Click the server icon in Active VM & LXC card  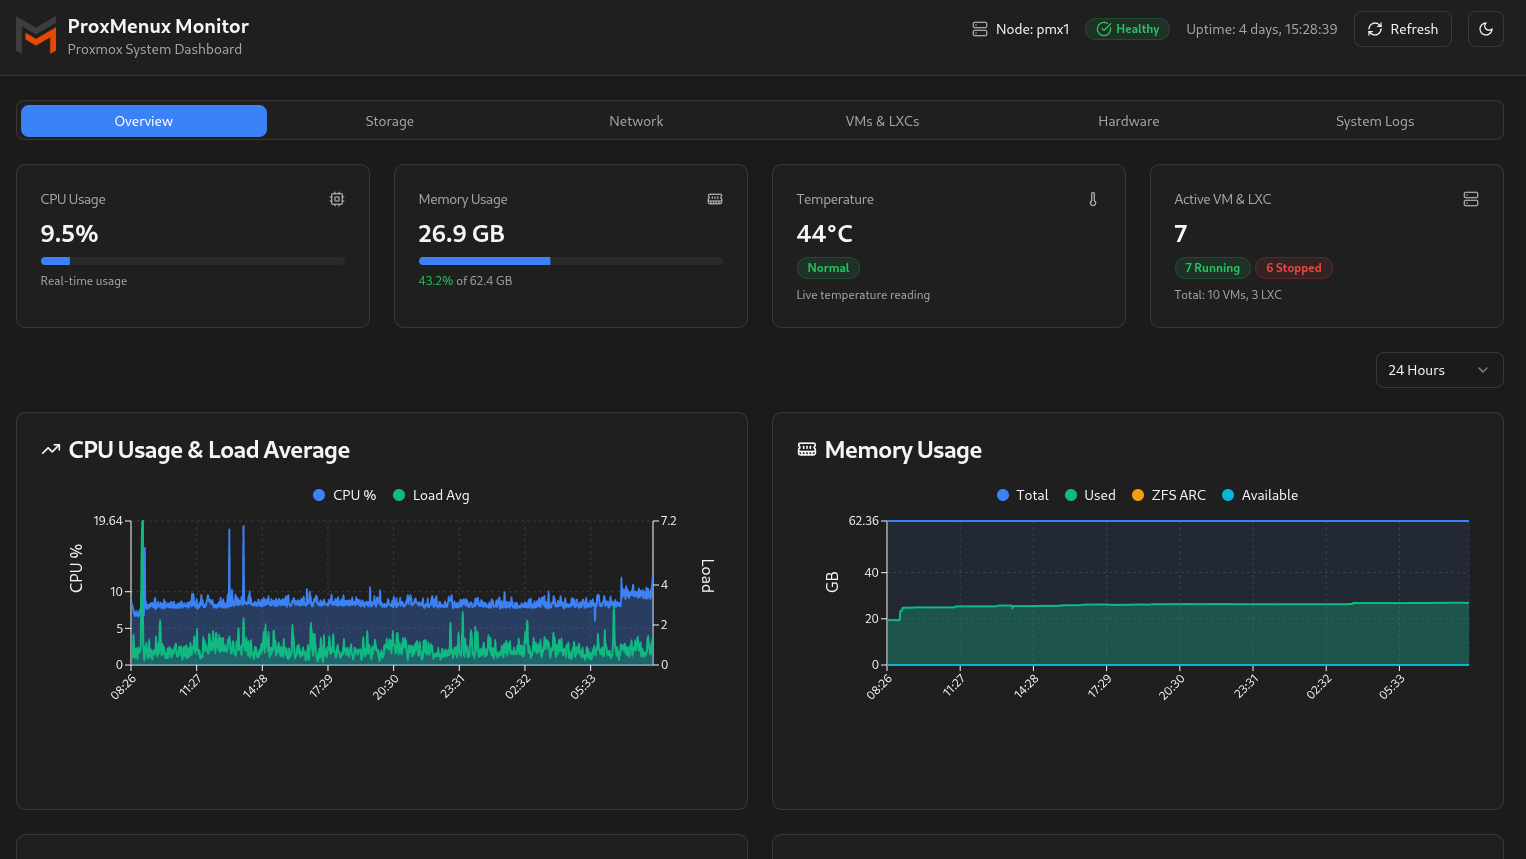(1470, 199)
